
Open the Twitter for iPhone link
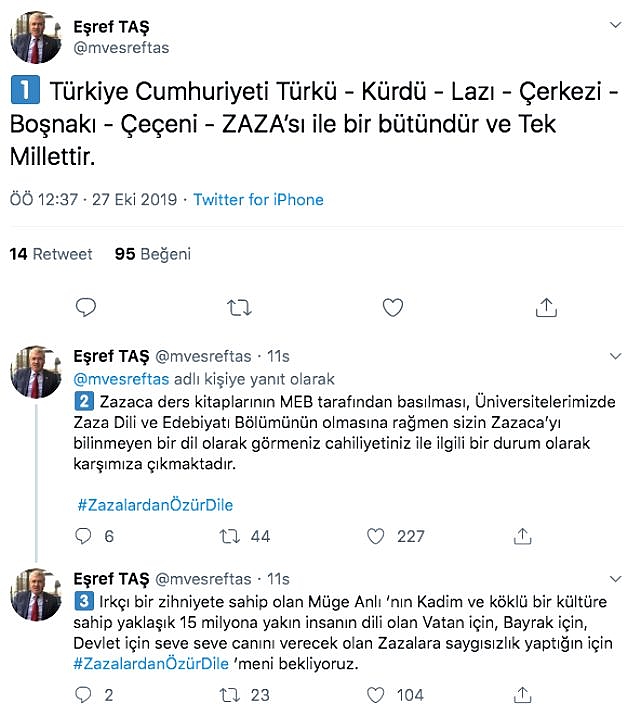258,199
